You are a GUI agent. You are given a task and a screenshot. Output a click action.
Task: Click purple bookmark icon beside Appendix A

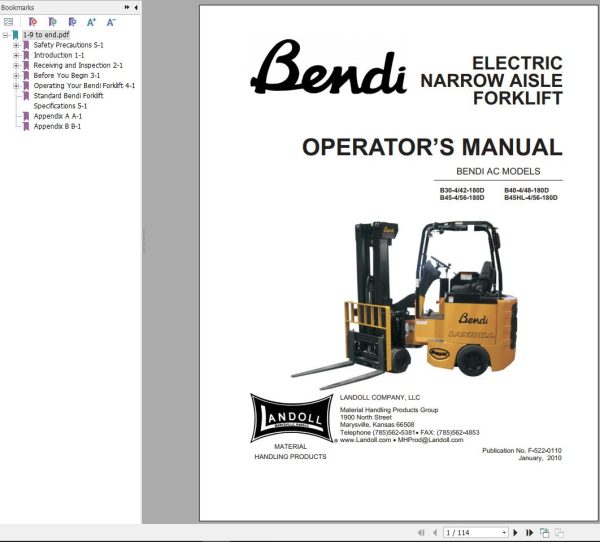coord(26,116)
